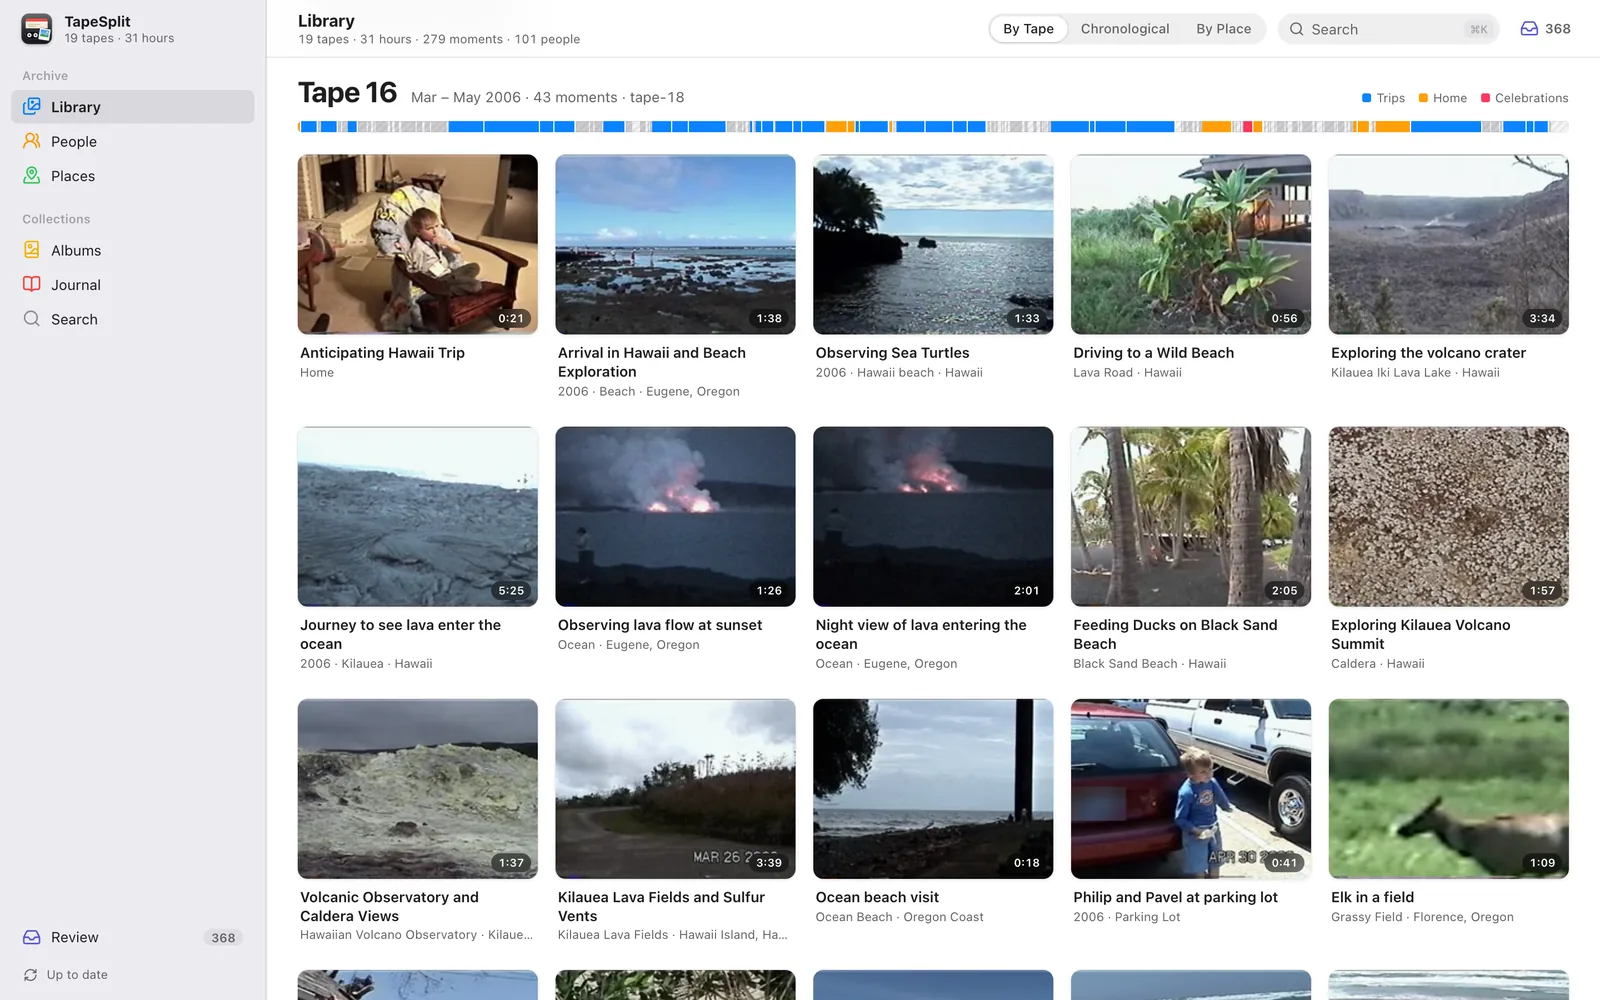Open the Journal book icon

tap(32, 284)
